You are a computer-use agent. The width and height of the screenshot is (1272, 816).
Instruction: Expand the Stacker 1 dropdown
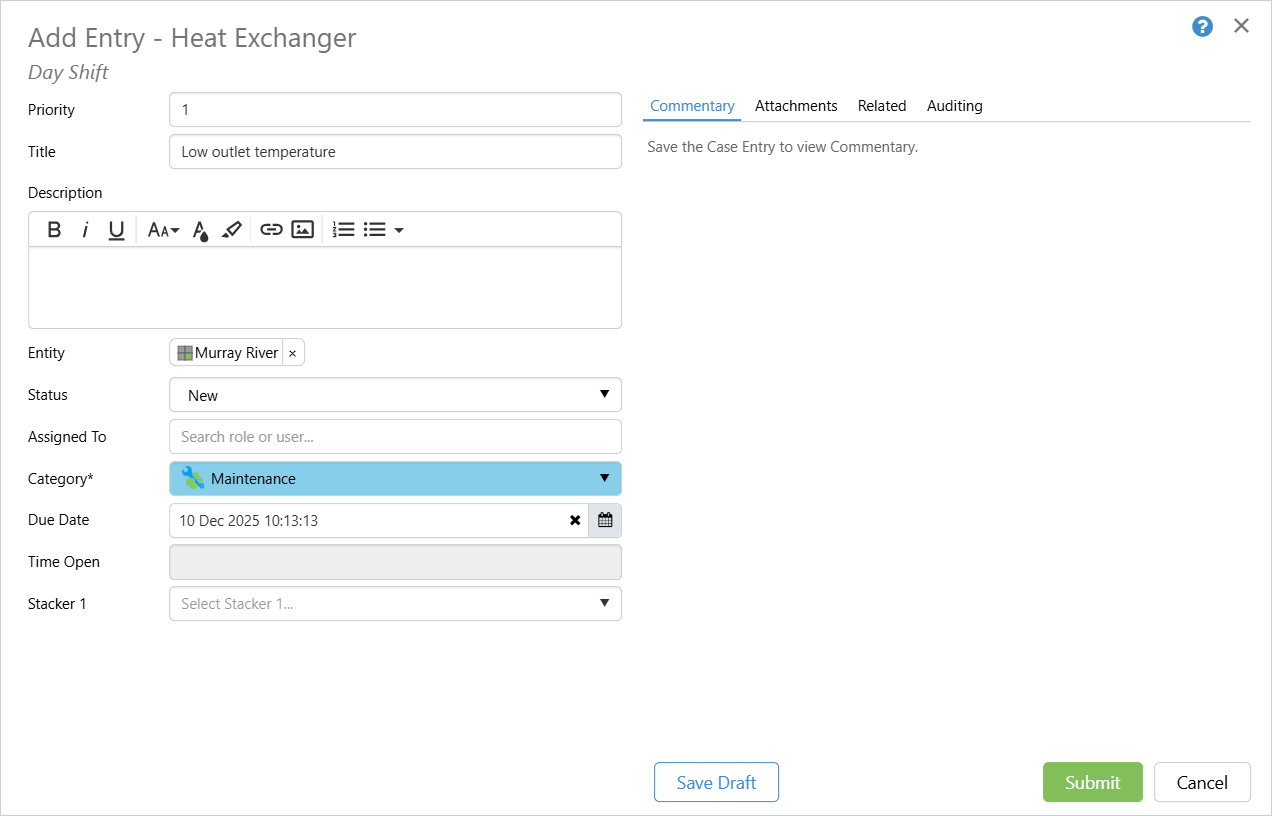[x=395, y=604]
